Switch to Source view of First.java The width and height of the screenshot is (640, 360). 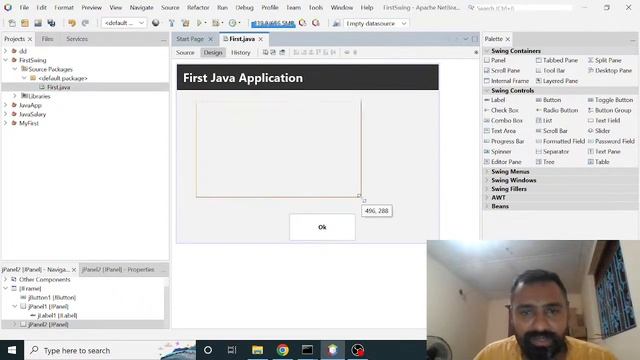coord(185,52)
